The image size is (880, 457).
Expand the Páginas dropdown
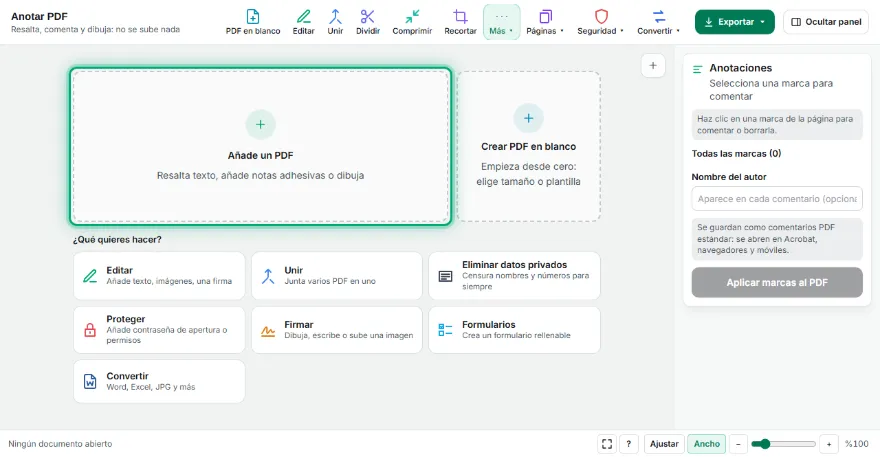pos(545,22)
